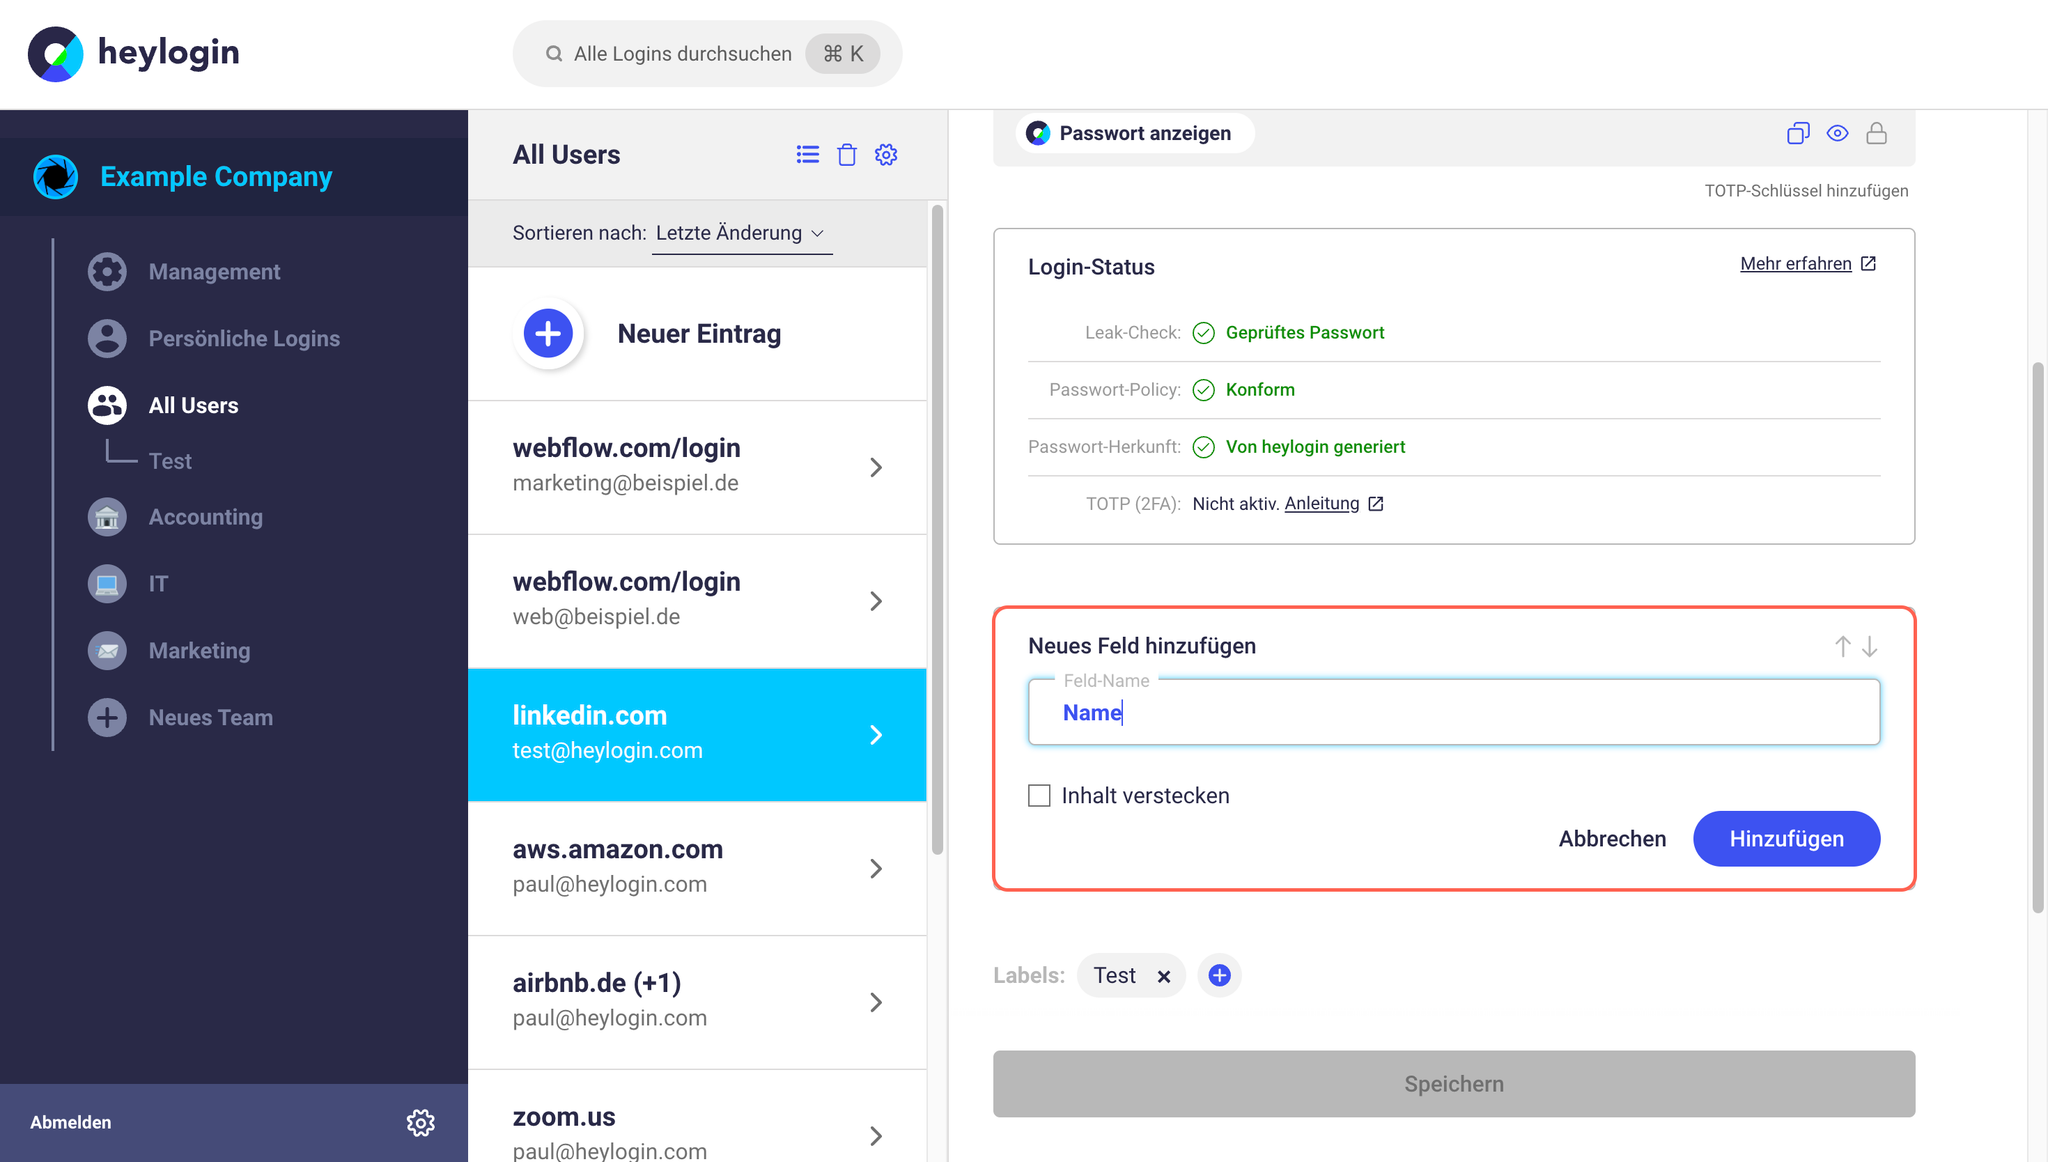The height and width of the screenshot is (1162, 2048).
Task: Open settings gear next to Abmelden
Action: coord(421,1123)
